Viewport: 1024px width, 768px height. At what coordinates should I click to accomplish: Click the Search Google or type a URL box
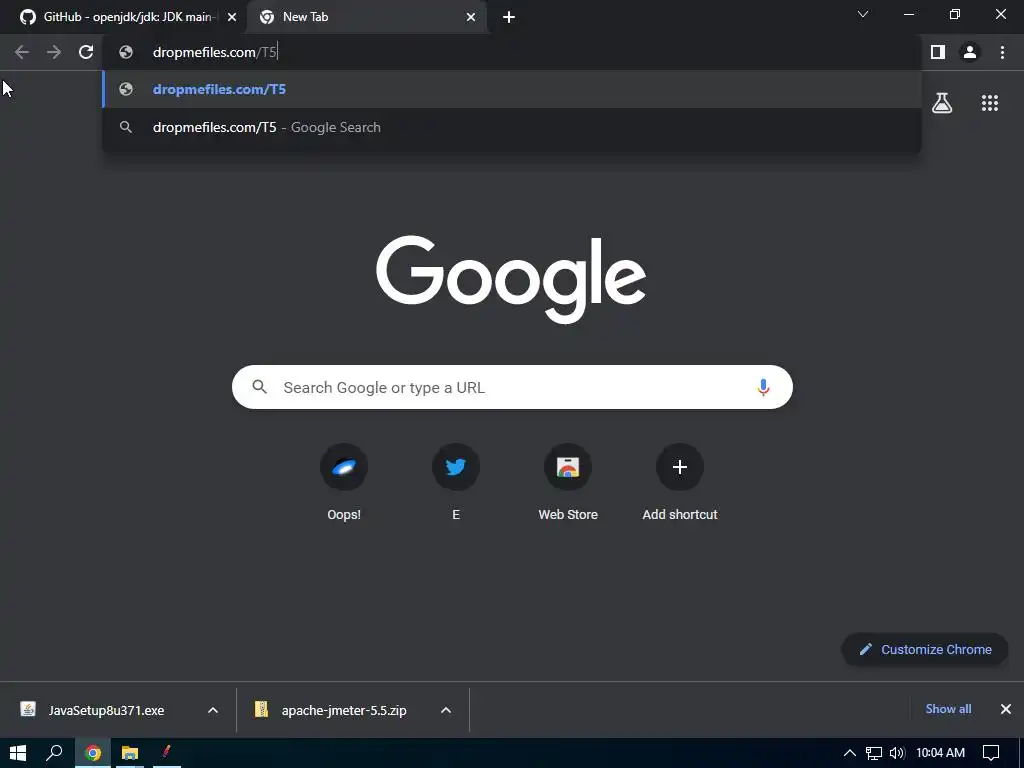(512, 387)
